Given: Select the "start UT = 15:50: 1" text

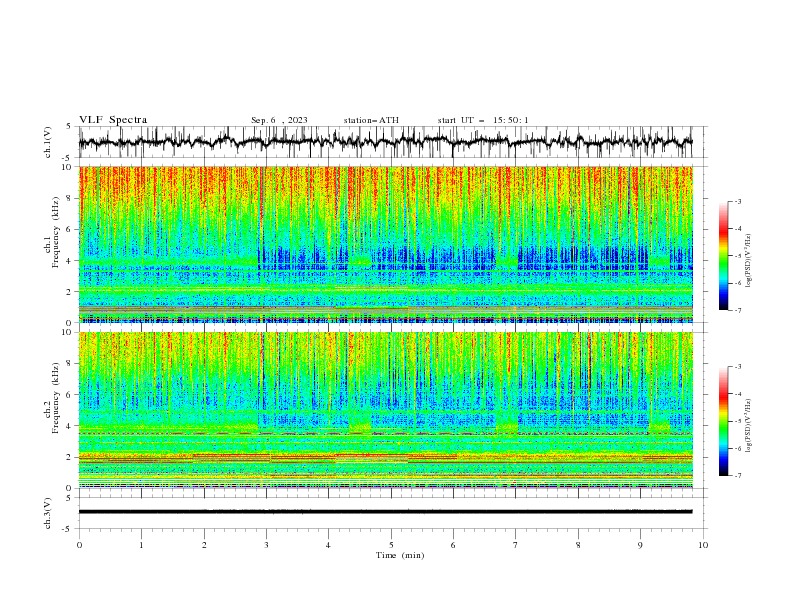Looking at the screenshot, I should point(483,120).
